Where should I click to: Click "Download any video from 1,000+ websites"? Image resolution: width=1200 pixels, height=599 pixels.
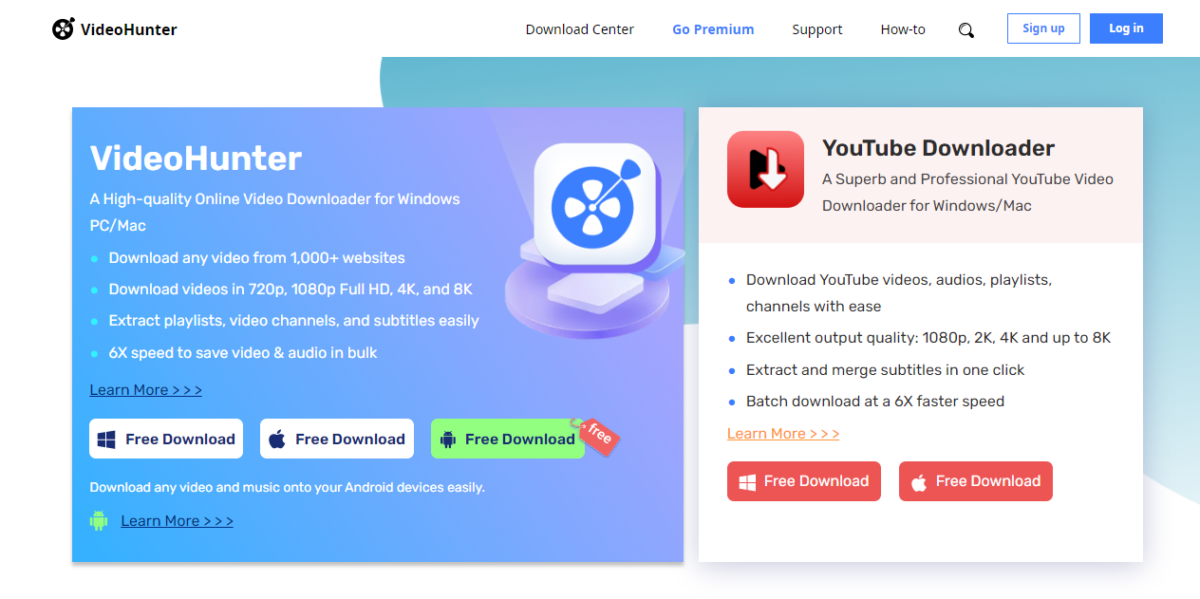(257, 258)
